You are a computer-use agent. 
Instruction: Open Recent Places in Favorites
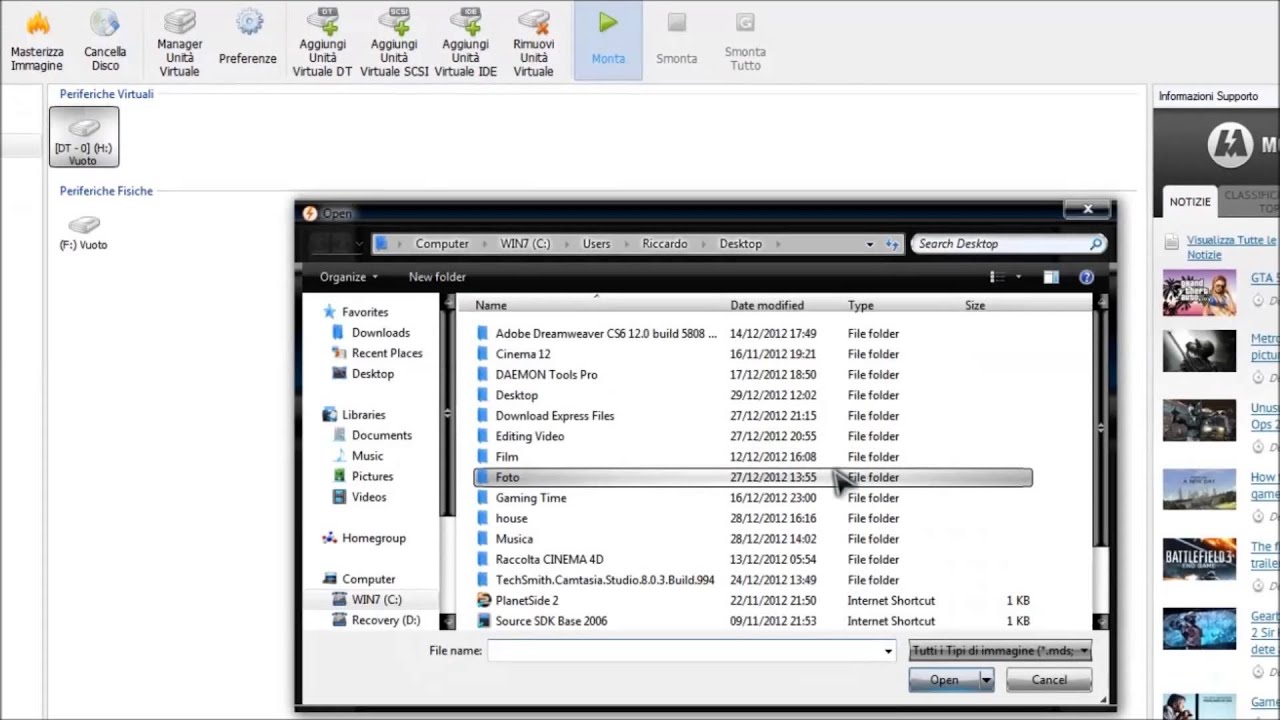click(377, 353)
